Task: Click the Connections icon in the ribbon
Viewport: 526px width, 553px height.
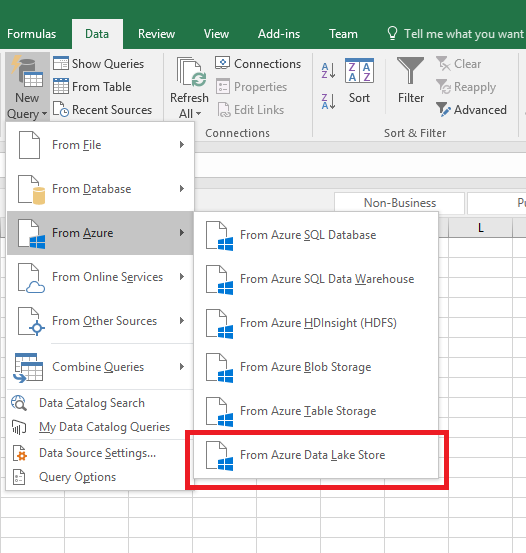Action: pos(222,63)
